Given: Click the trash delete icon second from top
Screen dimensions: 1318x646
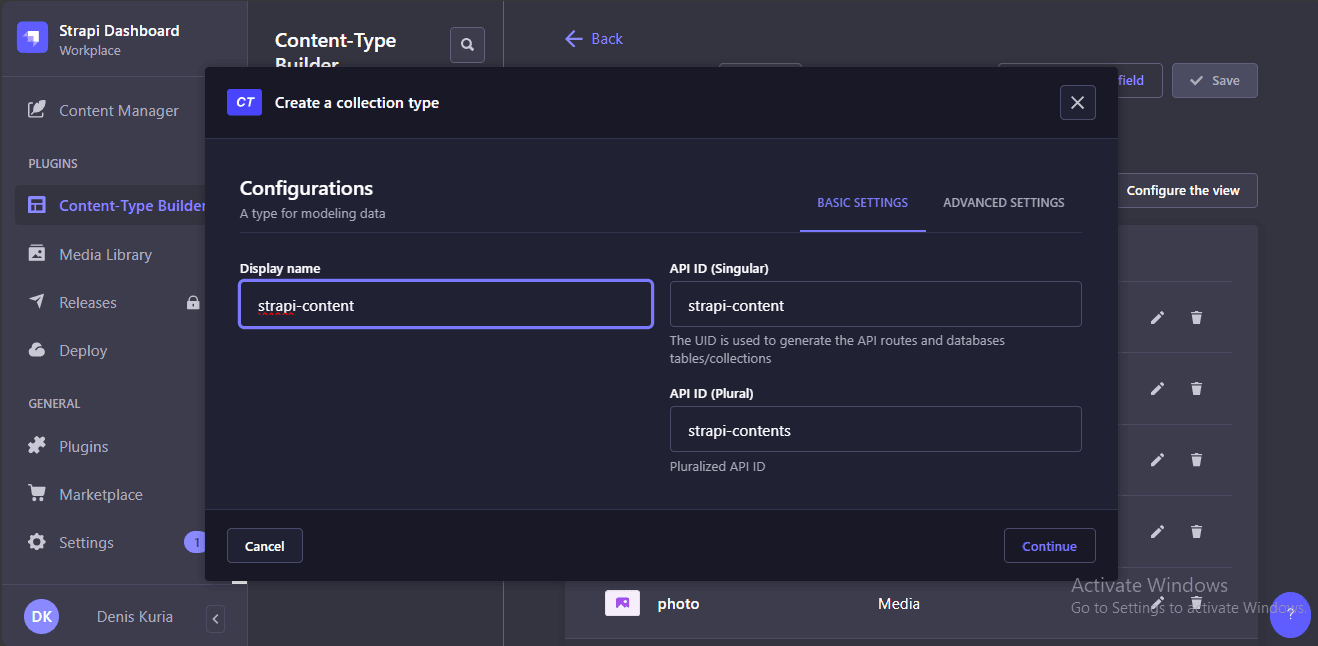Looking at the screenshot, I should (1196, 389).
